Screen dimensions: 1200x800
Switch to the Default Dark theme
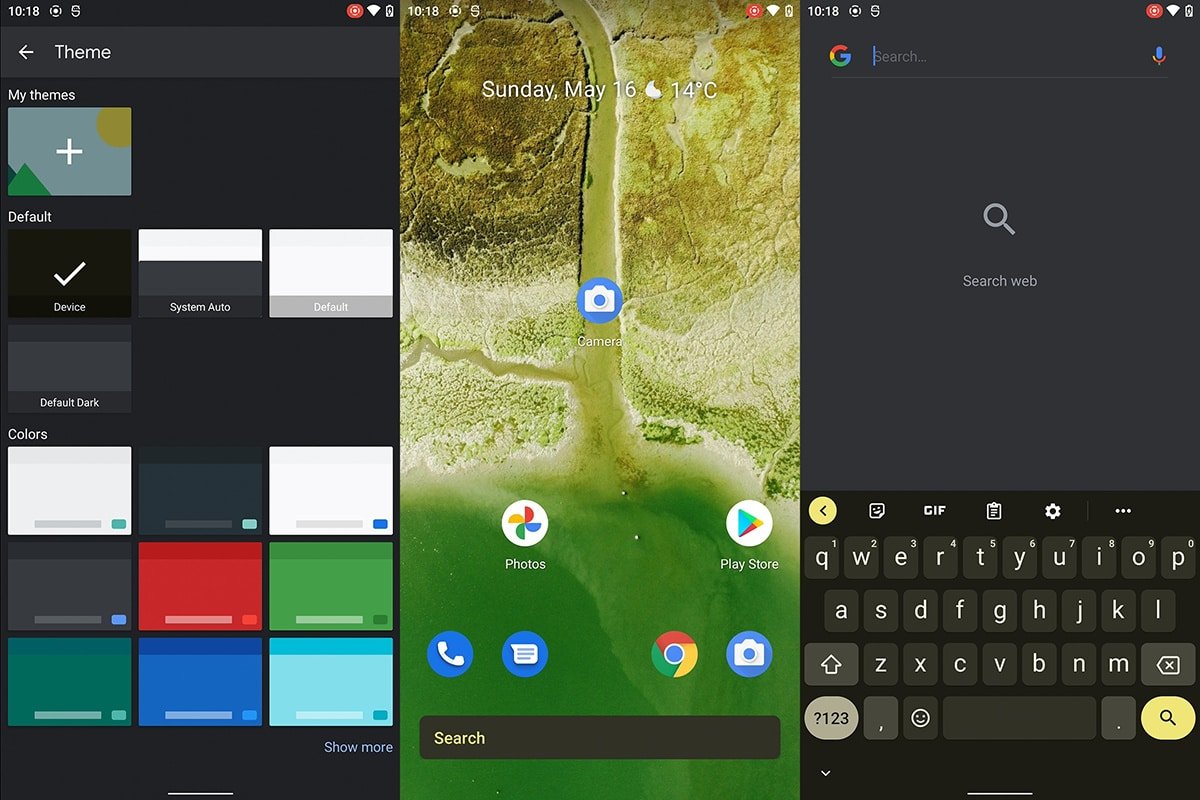[69, 367]
